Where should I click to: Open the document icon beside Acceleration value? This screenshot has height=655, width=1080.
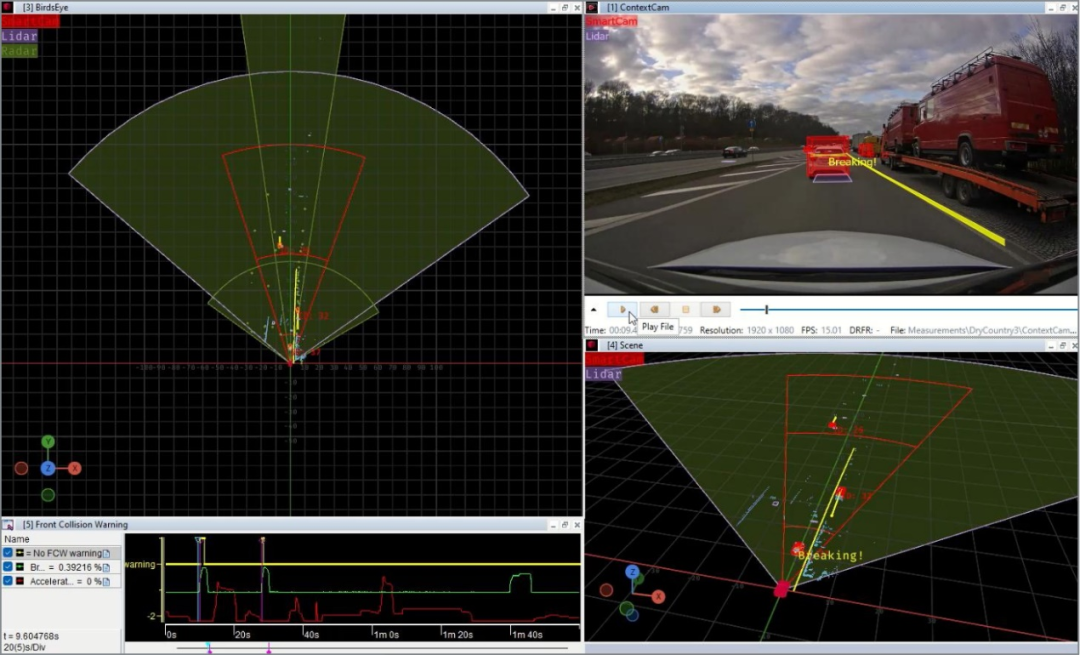[x=106, y=582]
